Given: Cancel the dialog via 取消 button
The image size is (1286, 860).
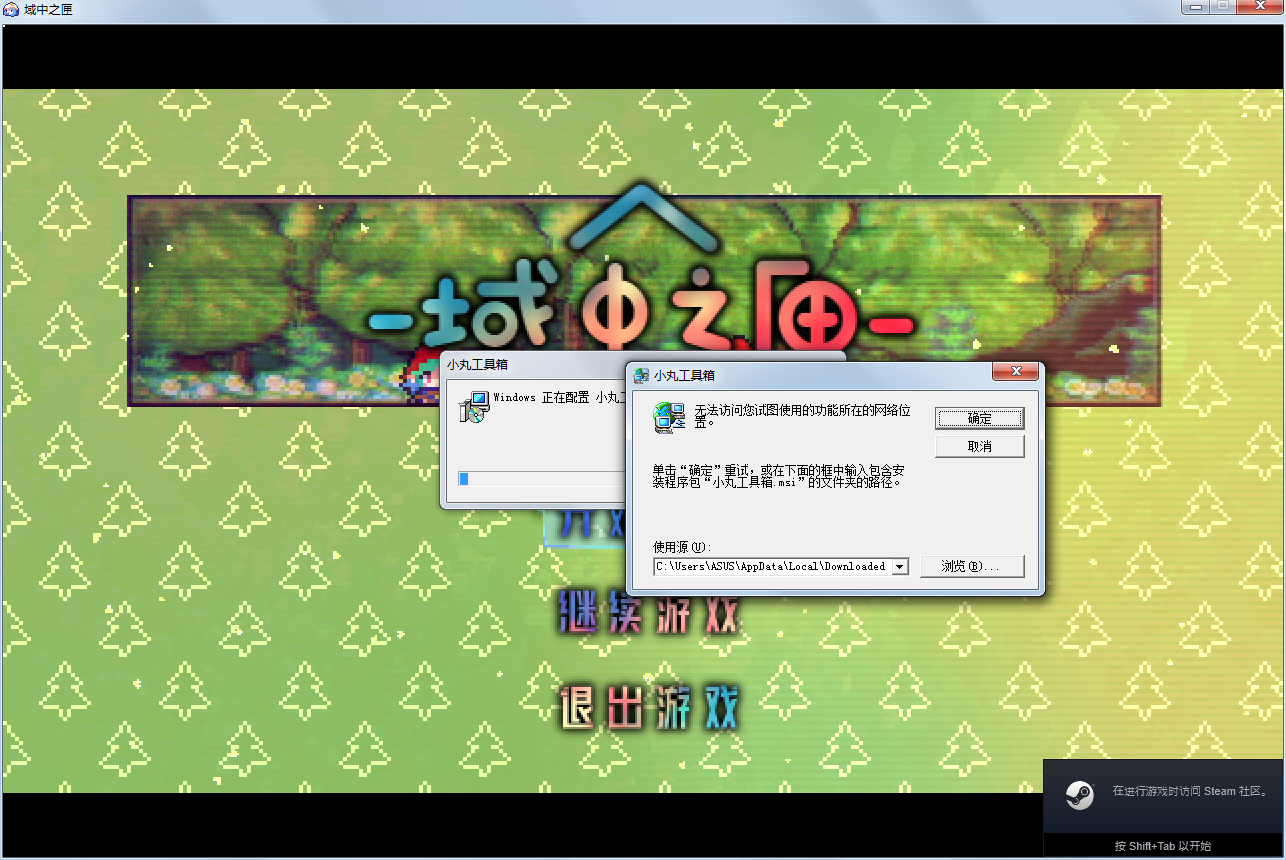Looking at the screenshot, I should point(979,446).
